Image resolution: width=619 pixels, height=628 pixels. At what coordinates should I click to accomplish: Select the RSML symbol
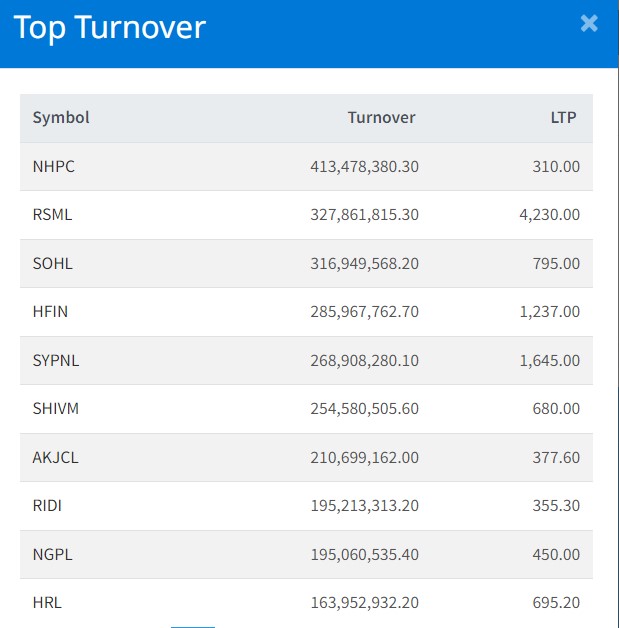coord(53,214)
